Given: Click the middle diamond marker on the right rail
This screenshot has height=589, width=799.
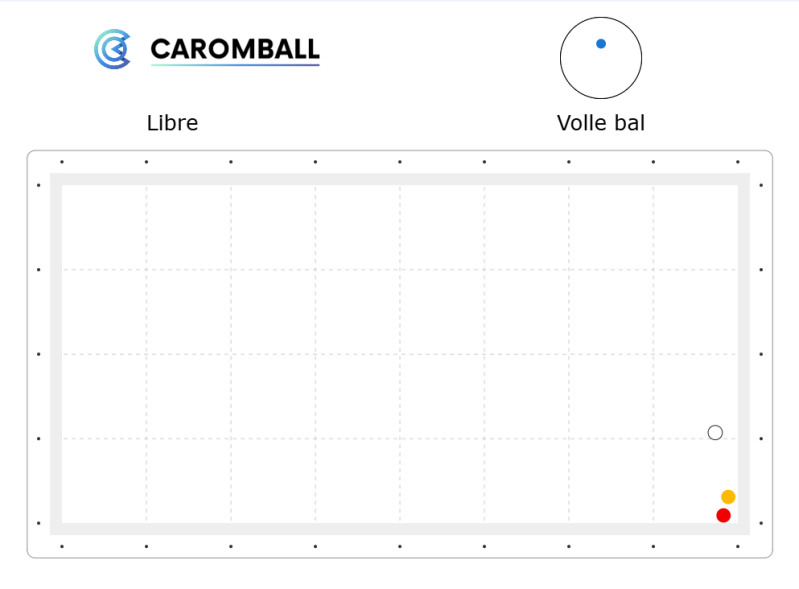Looking at the screenshot, I should (x=761, y=354).
